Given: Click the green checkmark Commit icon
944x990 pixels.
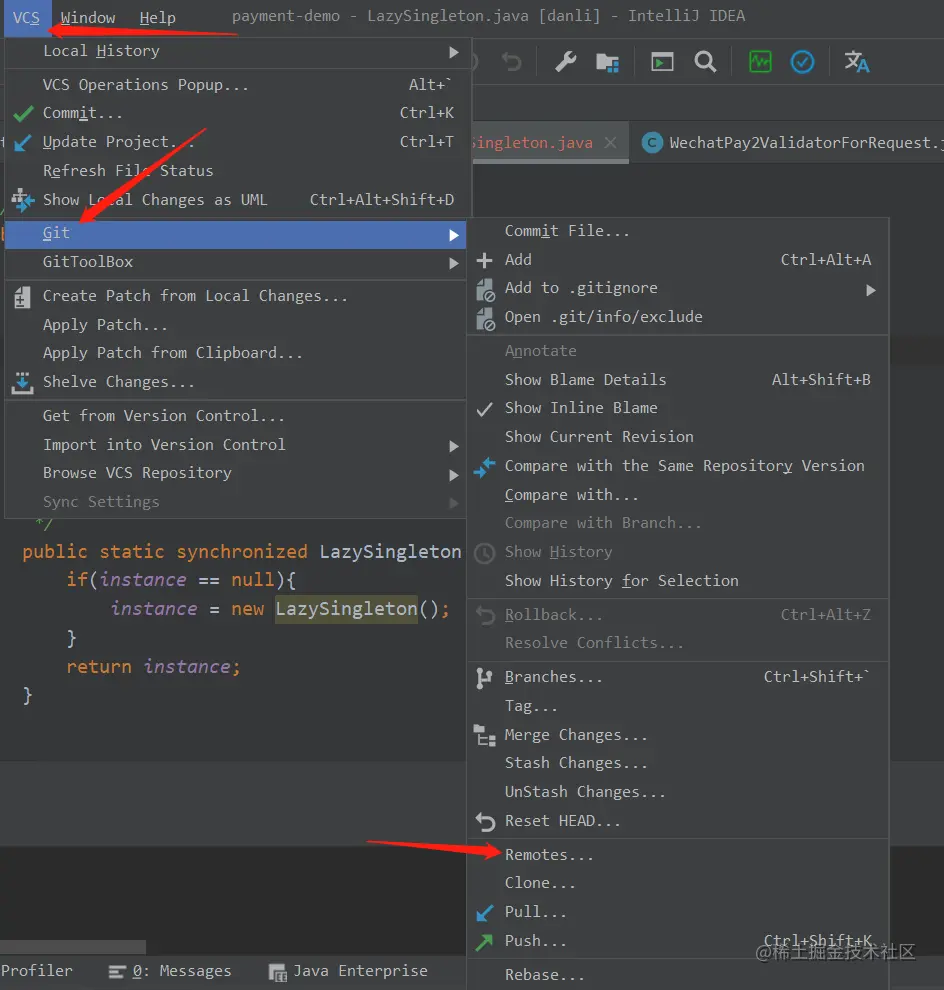Looking at the screenshot, I should 23,114.
